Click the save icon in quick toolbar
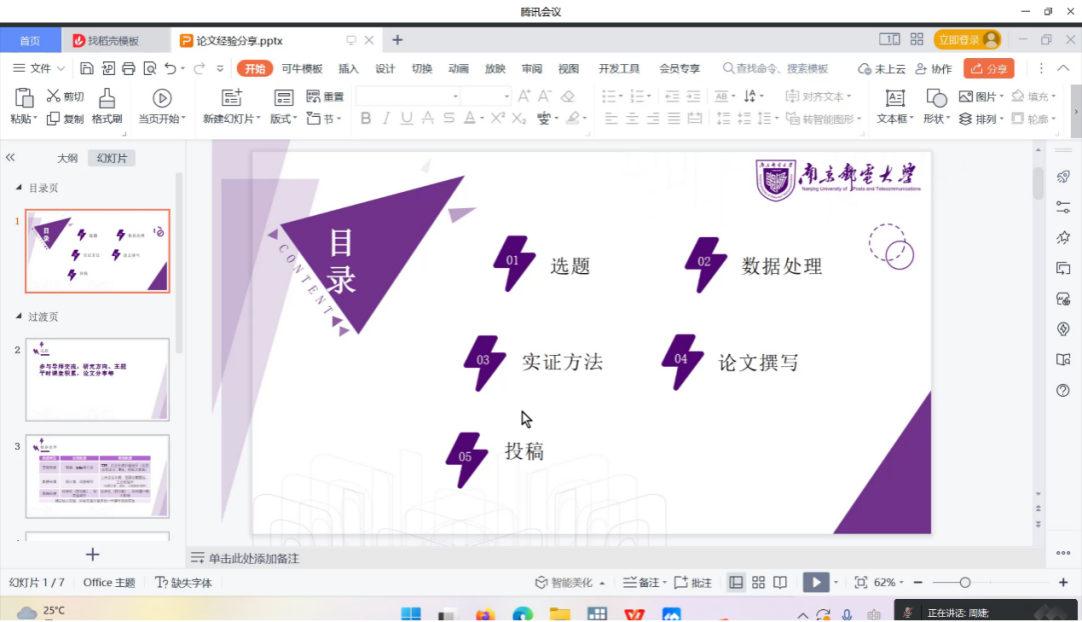Screen dimensions: 1082x622 click(x=86, y=69)
